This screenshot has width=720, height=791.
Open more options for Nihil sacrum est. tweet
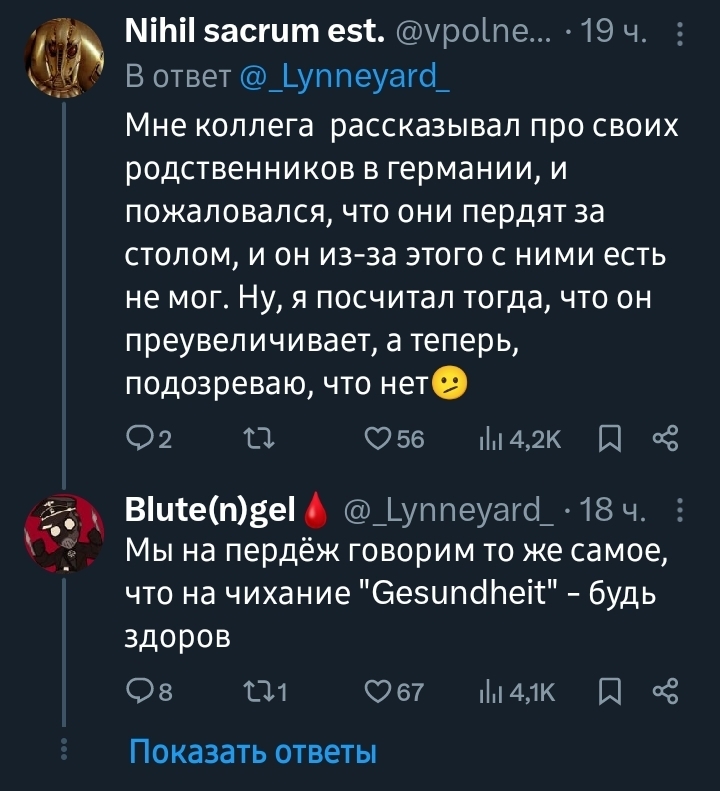click(x=680, y=37)
